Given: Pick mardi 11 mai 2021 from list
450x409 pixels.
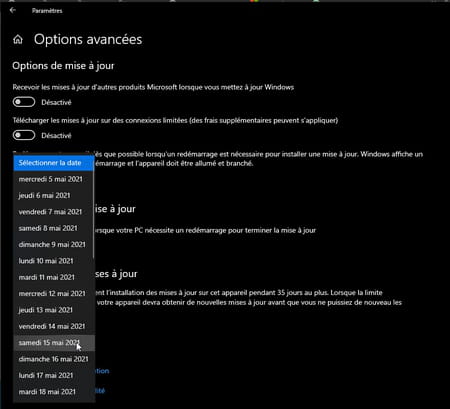Looking at the screenshot, I should pyautogui.click(x=53, y=277).
